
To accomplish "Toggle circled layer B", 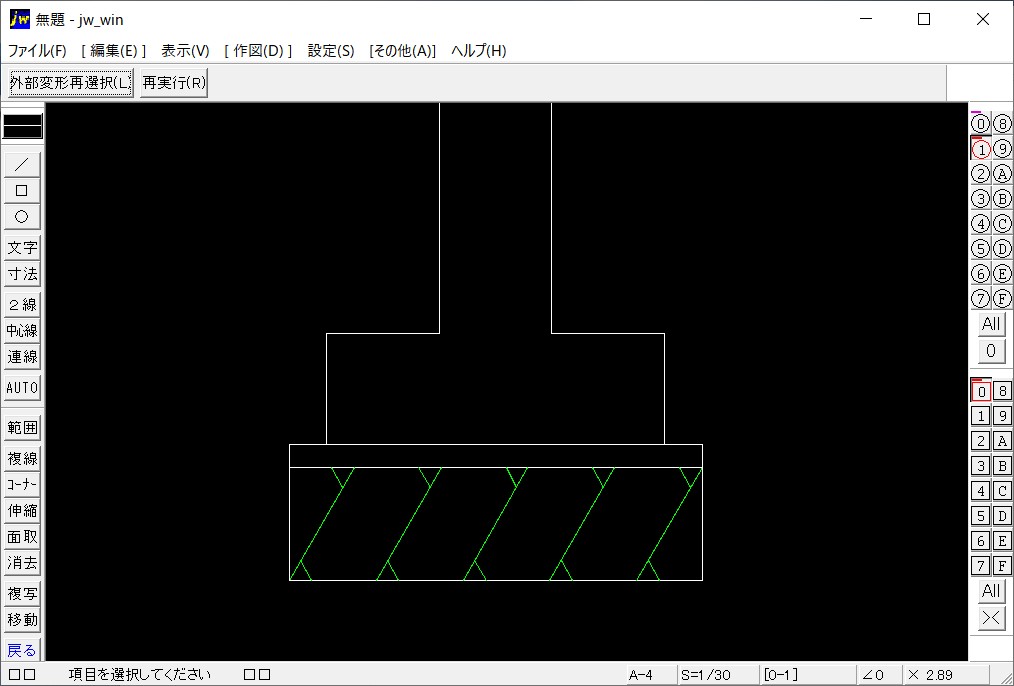I will point(1002,198).
